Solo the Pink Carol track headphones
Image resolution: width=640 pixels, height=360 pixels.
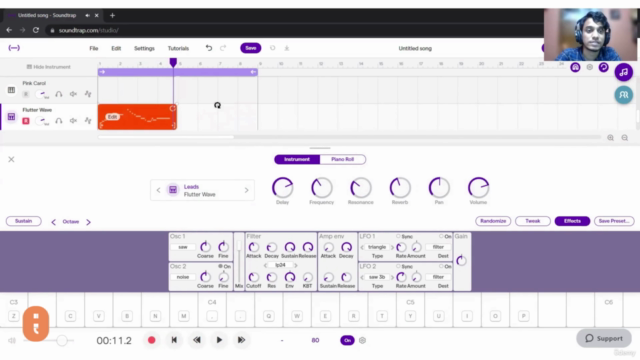pos(59,94)
